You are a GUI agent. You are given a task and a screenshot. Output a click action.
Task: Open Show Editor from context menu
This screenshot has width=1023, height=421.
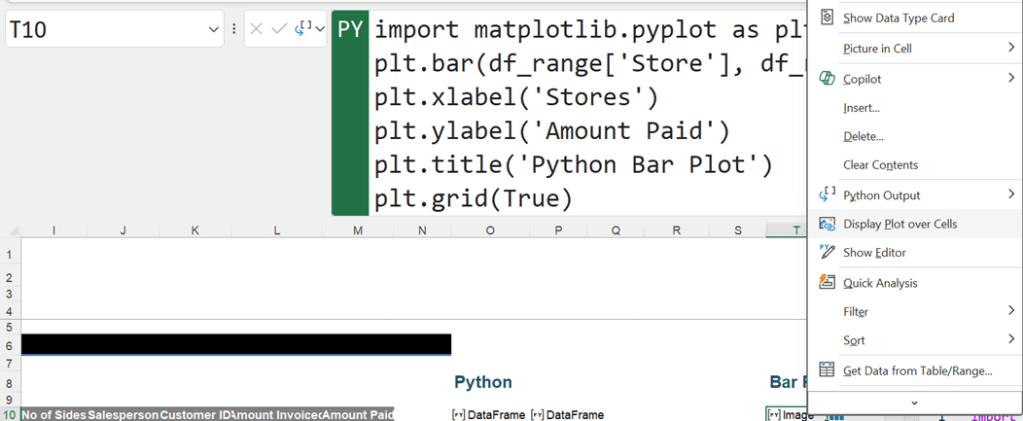point(875,253)
